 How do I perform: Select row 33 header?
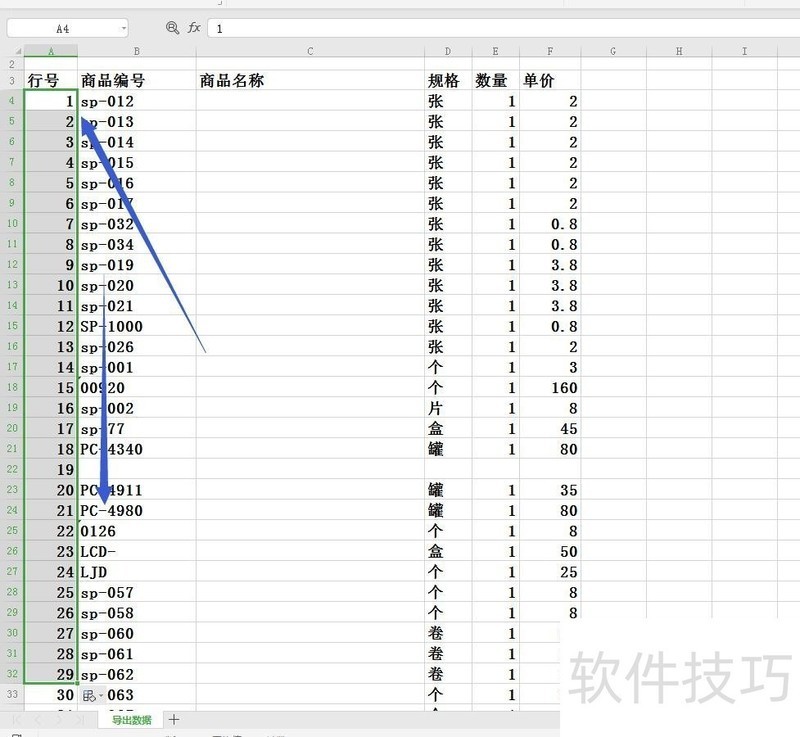(x=12, y=694)
